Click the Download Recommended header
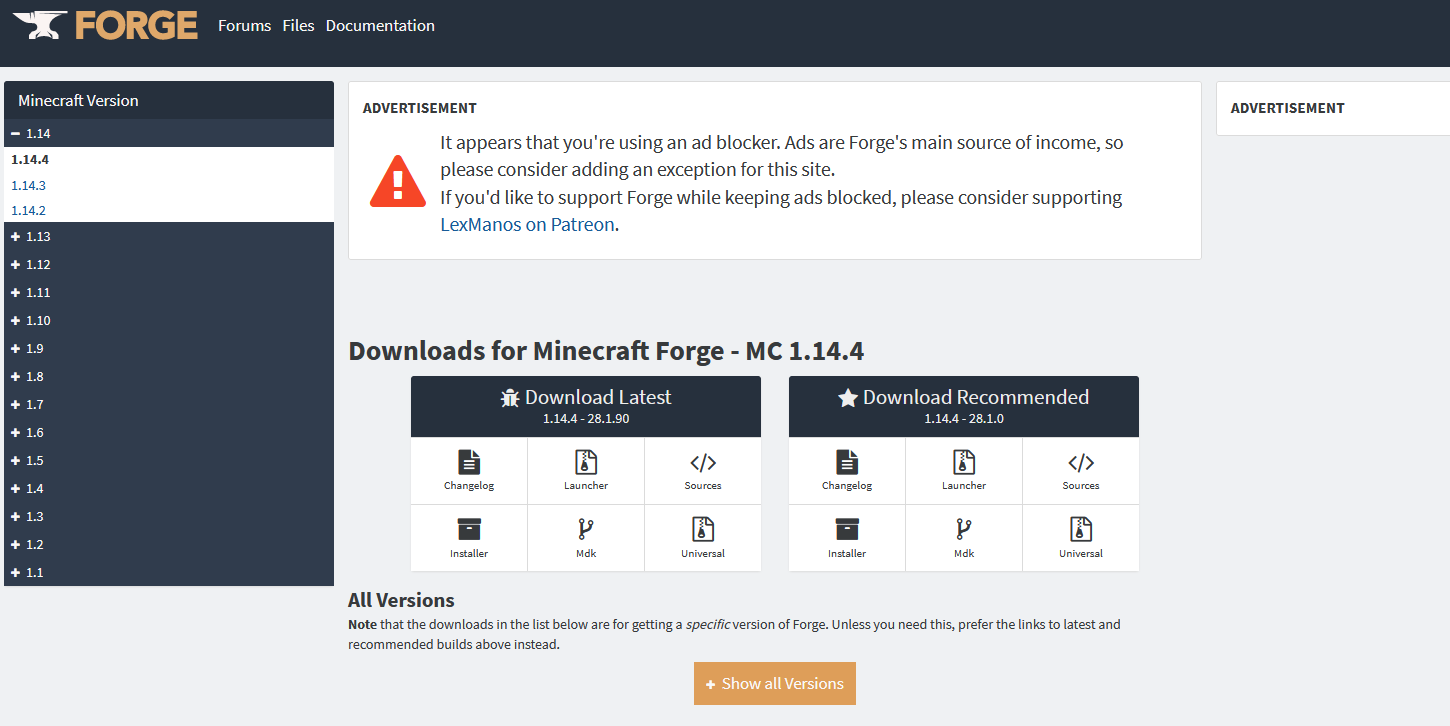This screenshot has height=726, width=1450. coord(964,406)
